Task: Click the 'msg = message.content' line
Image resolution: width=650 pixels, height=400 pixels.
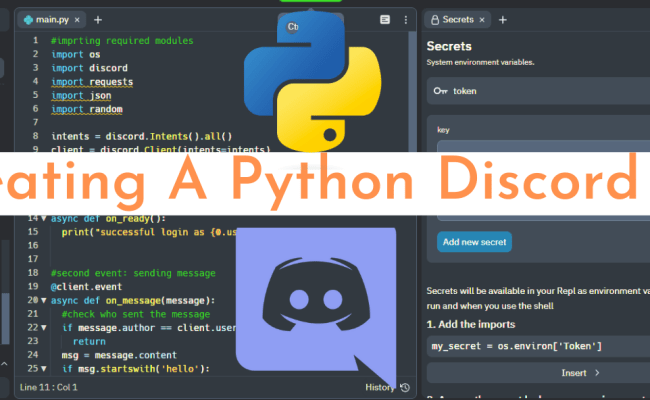Action: (x=119, y=355)
